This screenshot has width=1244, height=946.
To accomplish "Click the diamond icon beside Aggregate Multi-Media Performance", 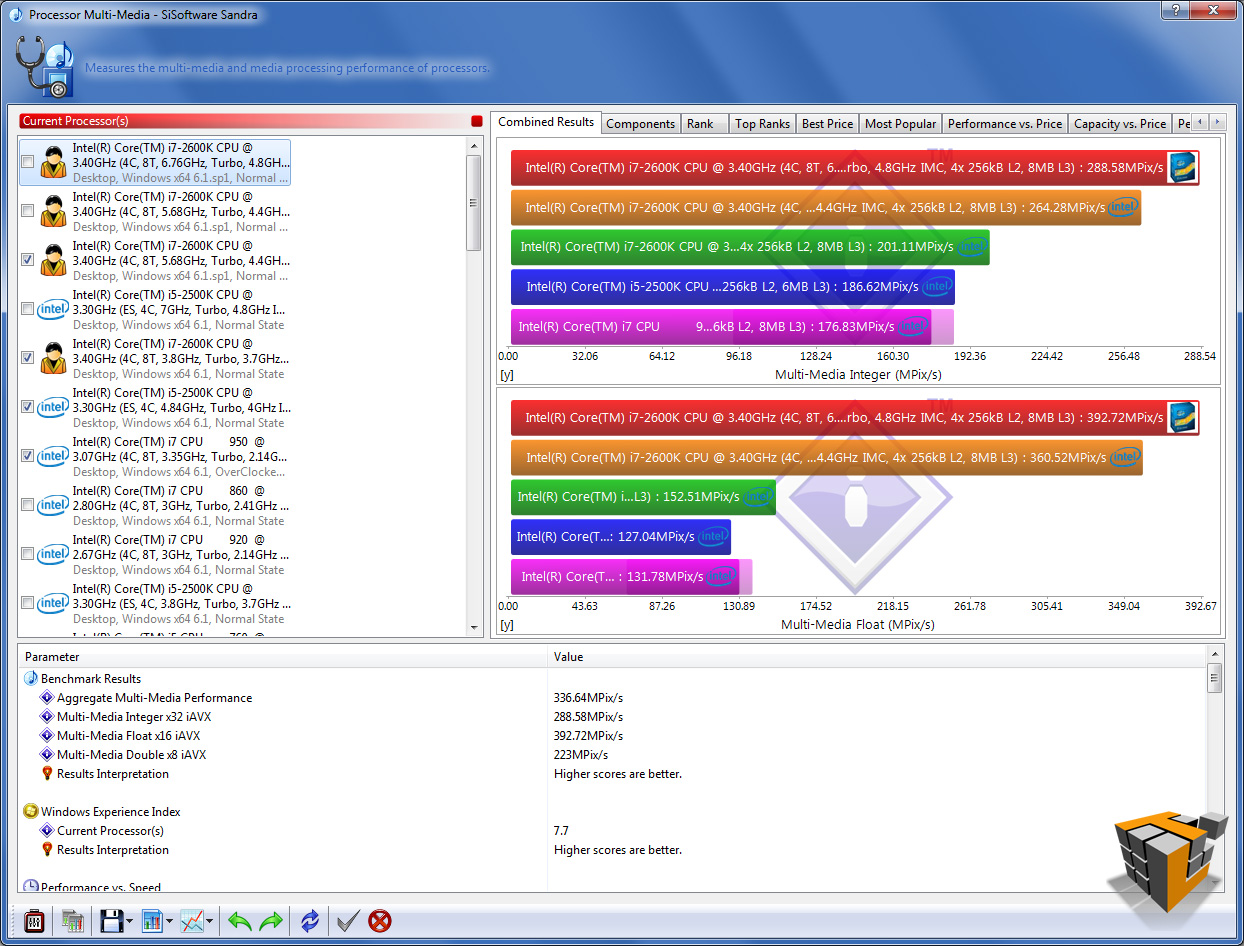I will [x=46, y=698].
